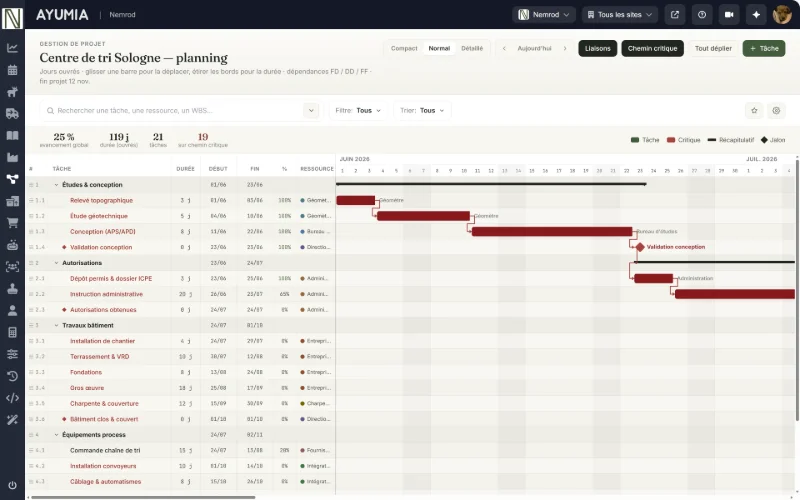Image resolution: width=800 pixels, height=500 pixels.
Task: Click the vertical scrollbar on right
Action: coord(797,288)
